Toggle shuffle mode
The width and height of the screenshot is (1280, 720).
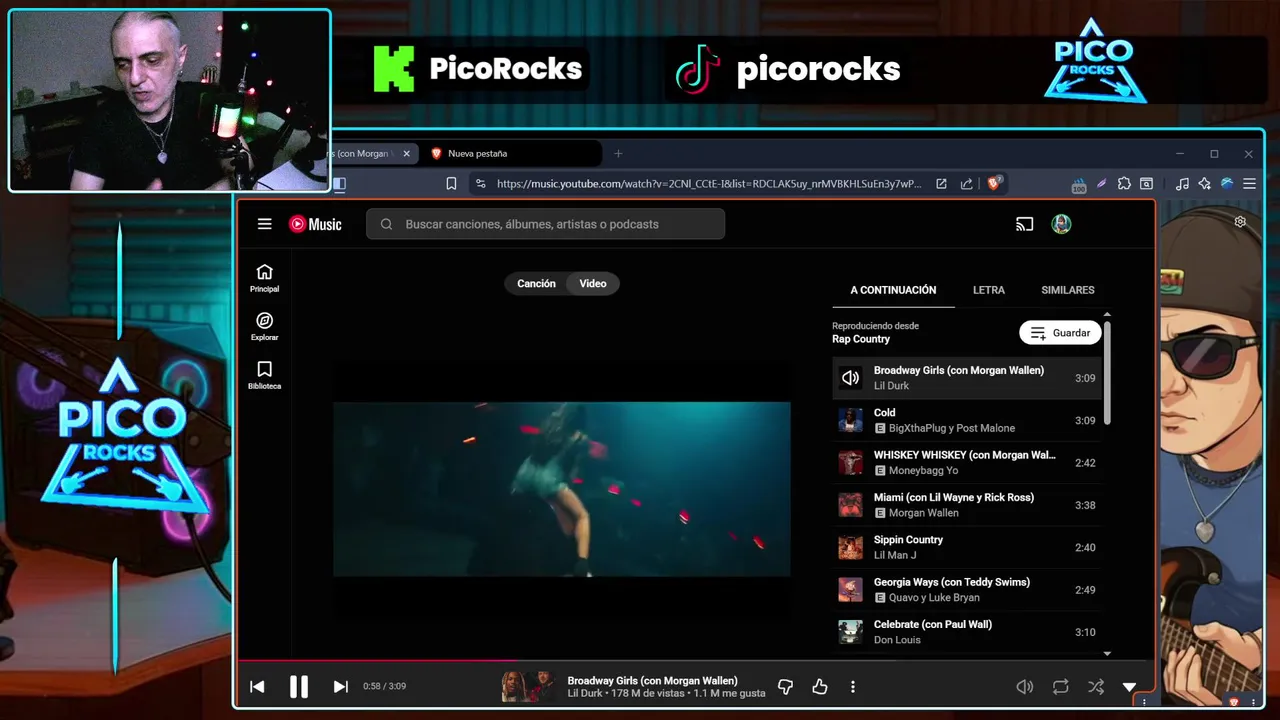[x=1096, y=687]
